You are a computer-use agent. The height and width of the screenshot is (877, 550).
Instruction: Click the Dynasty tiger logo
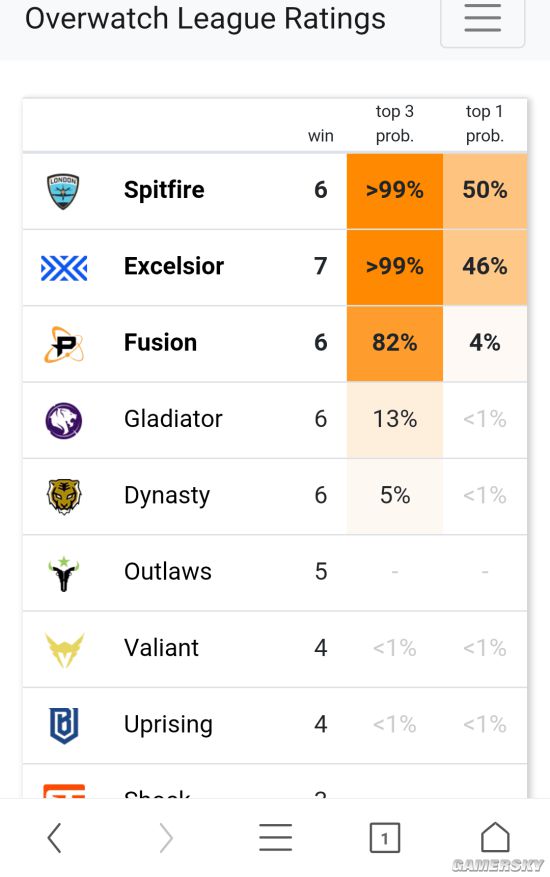64,496
